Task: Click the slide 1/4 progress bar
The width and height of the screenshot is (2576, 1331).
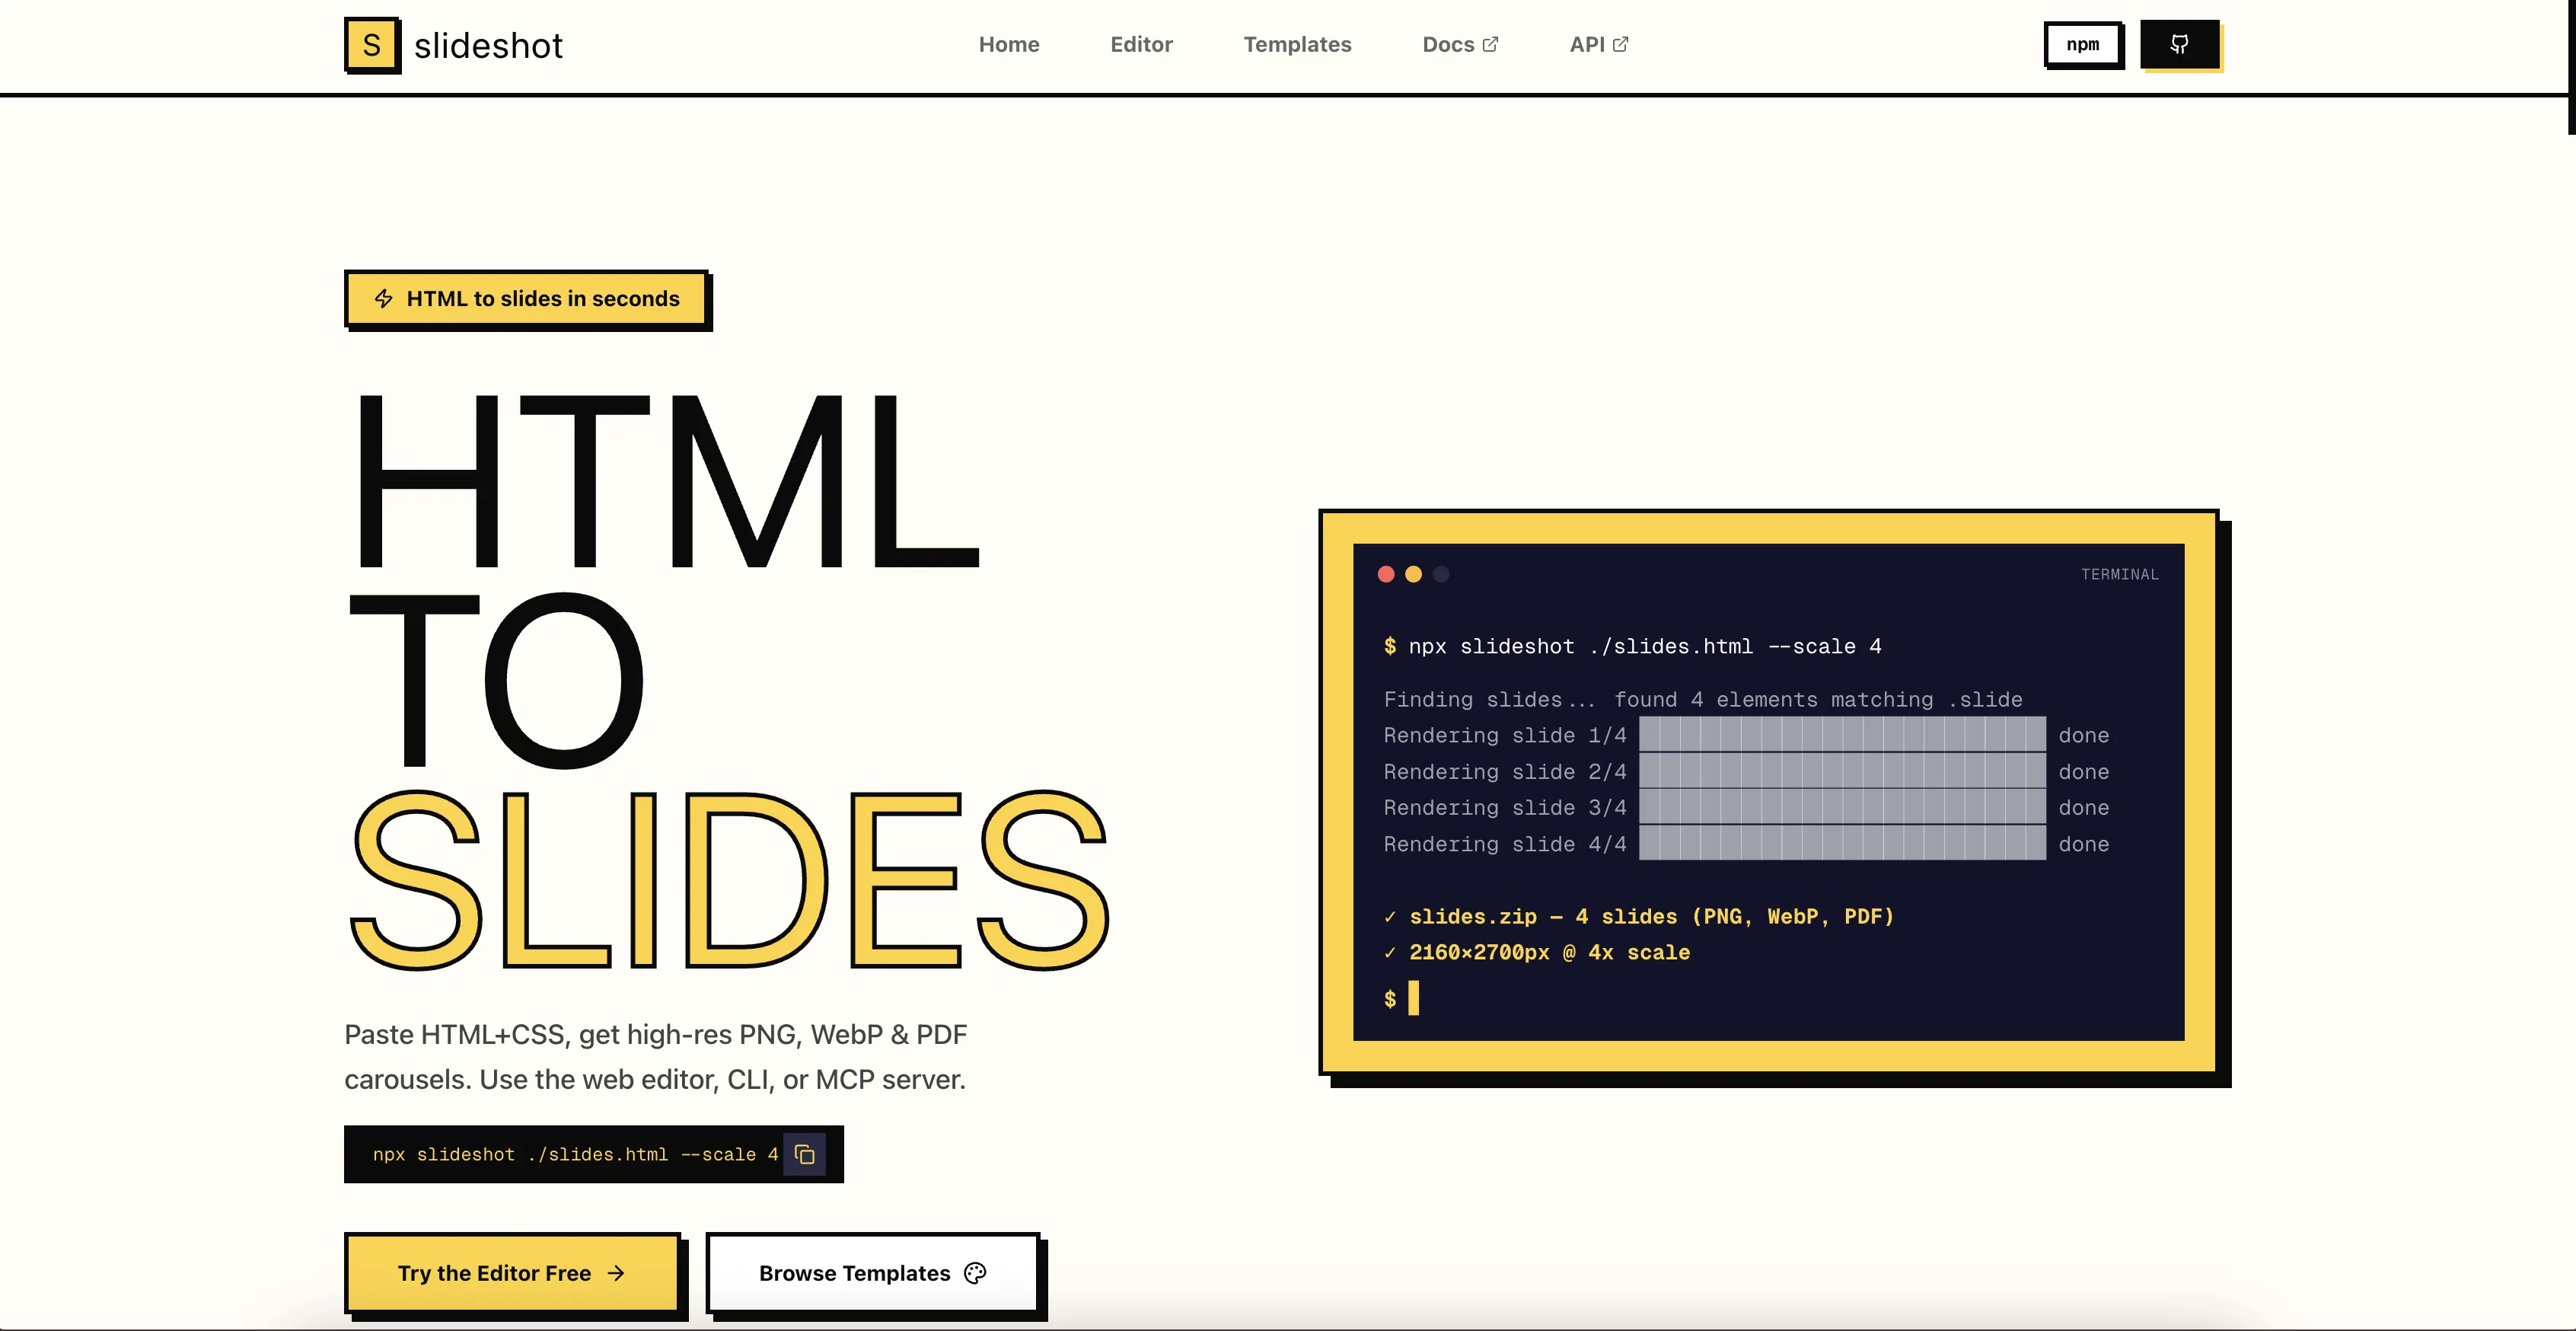Action: point(1842,734)
